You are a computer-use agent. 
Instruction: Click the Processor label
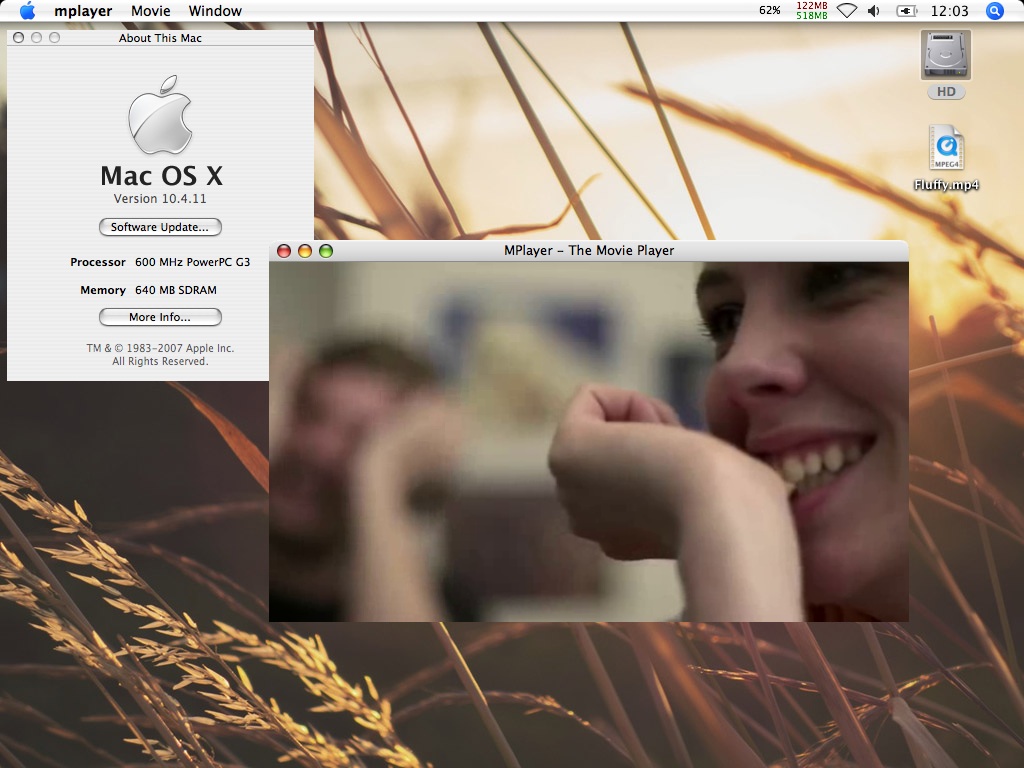(98, 262)
